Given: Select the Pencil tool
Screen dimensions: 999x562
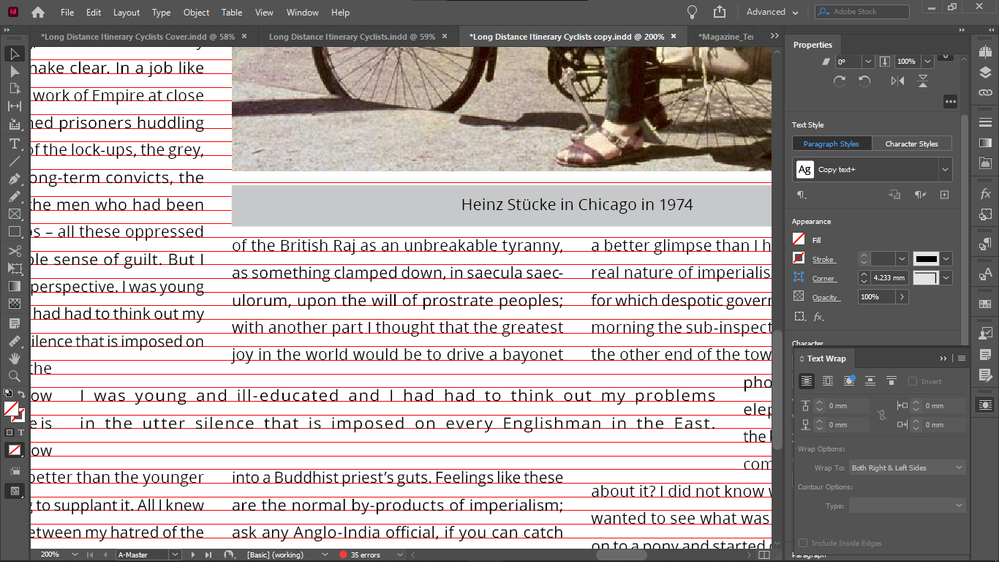Looking at the screenshot, I should tap(14, 196).
